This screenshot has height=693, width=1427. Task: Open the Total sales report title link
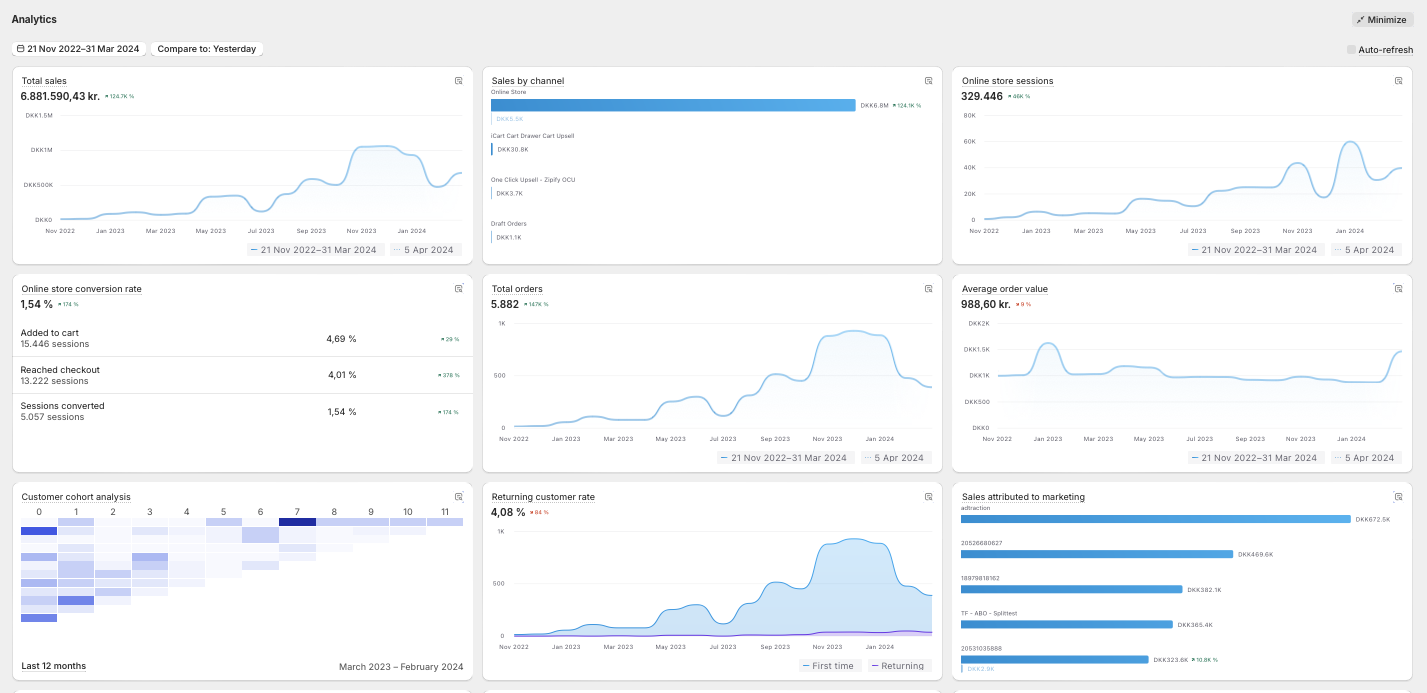44,81
